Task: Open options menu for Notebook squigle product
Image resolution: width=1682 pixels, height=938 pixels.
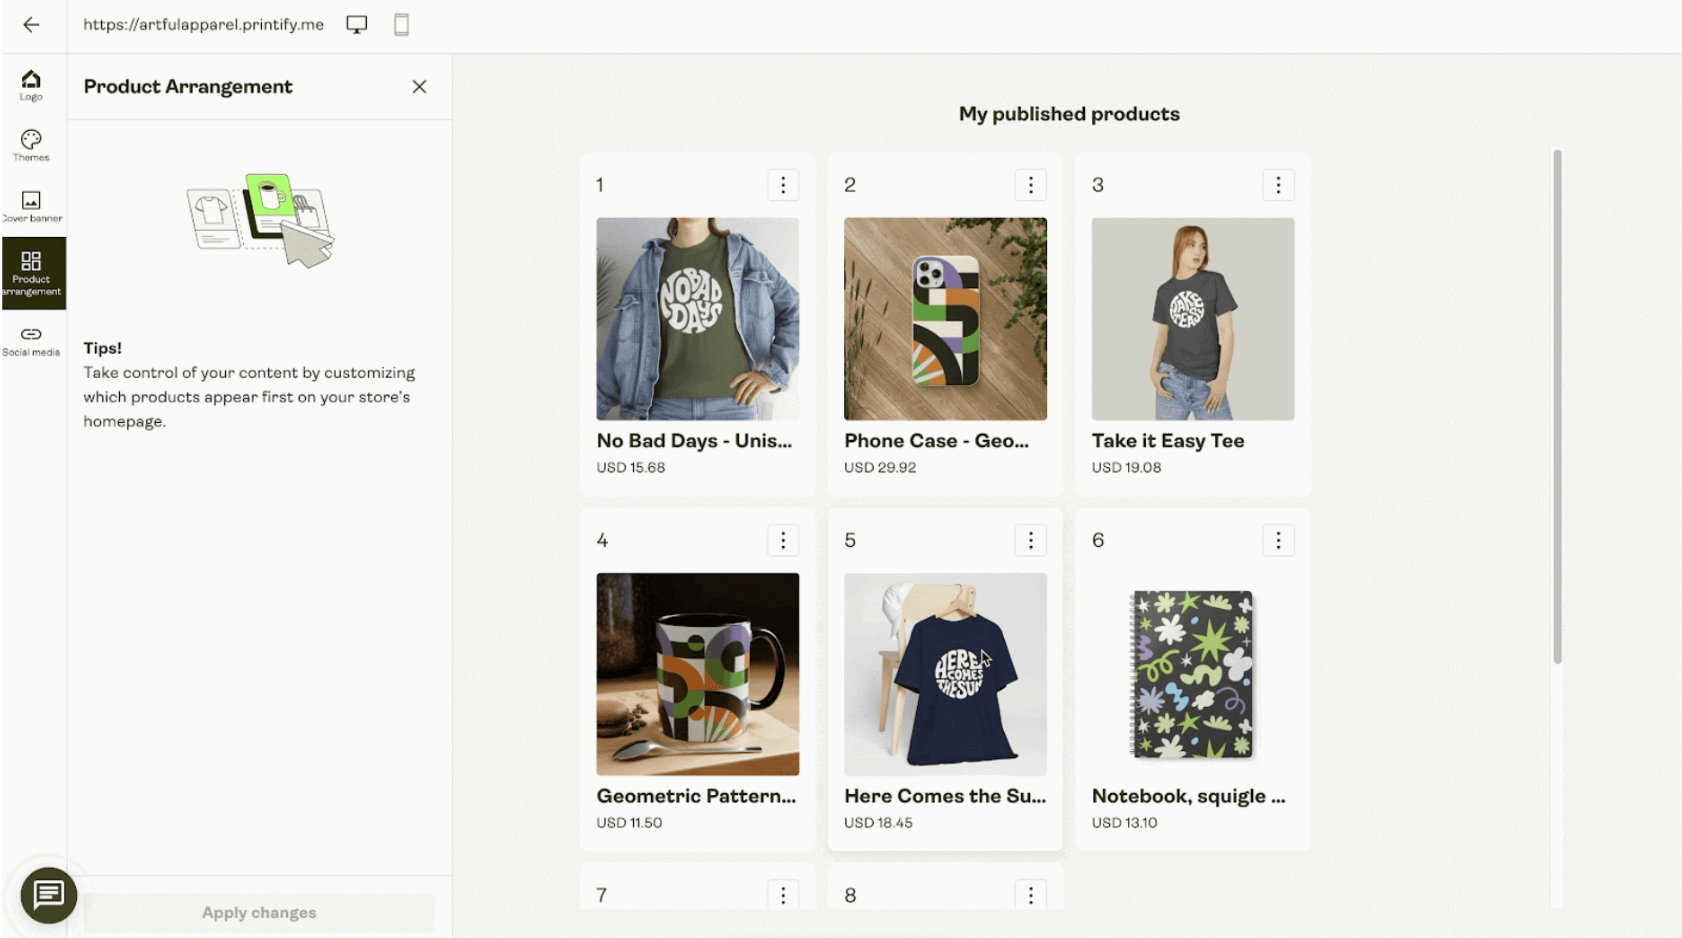Action: 1278,540
